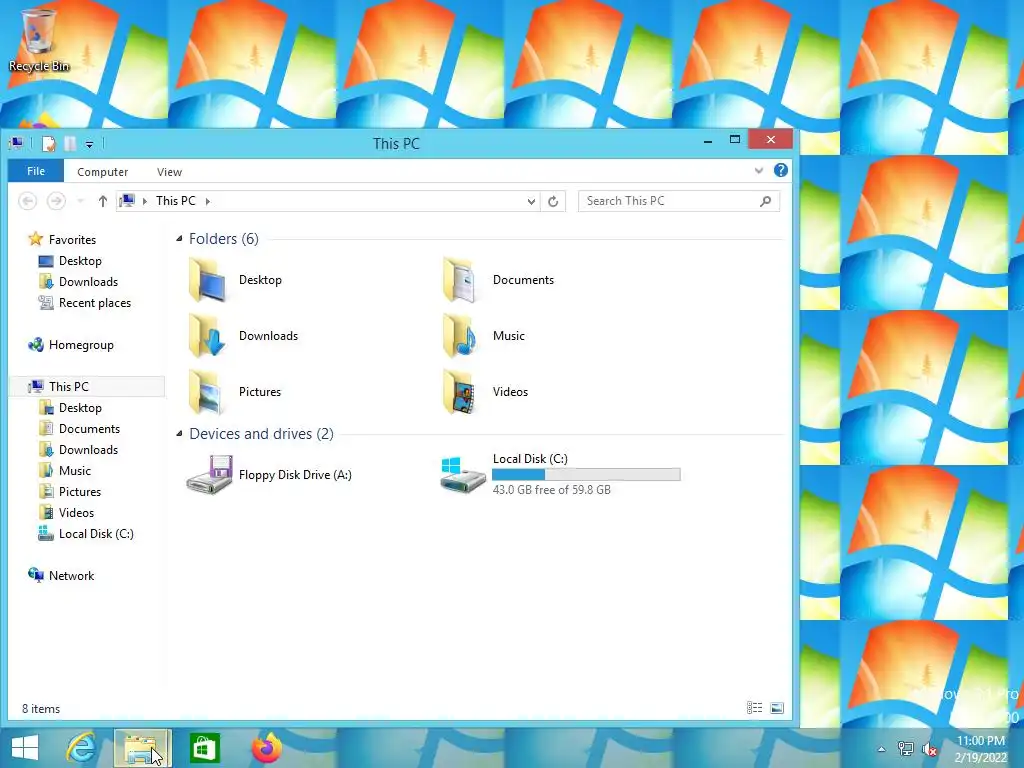Select Downloads under This PC tree

78,450
